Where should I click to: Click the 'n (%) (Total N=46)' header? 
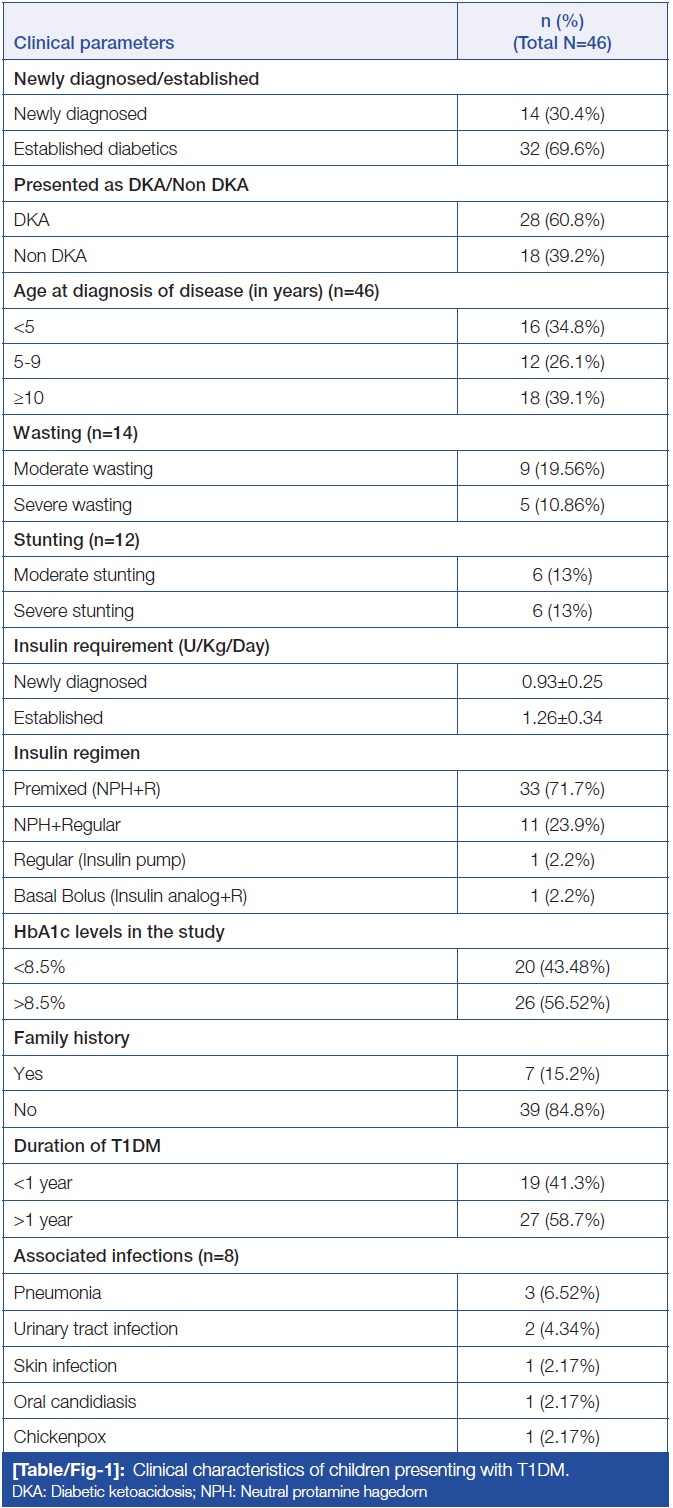point(561,32)
